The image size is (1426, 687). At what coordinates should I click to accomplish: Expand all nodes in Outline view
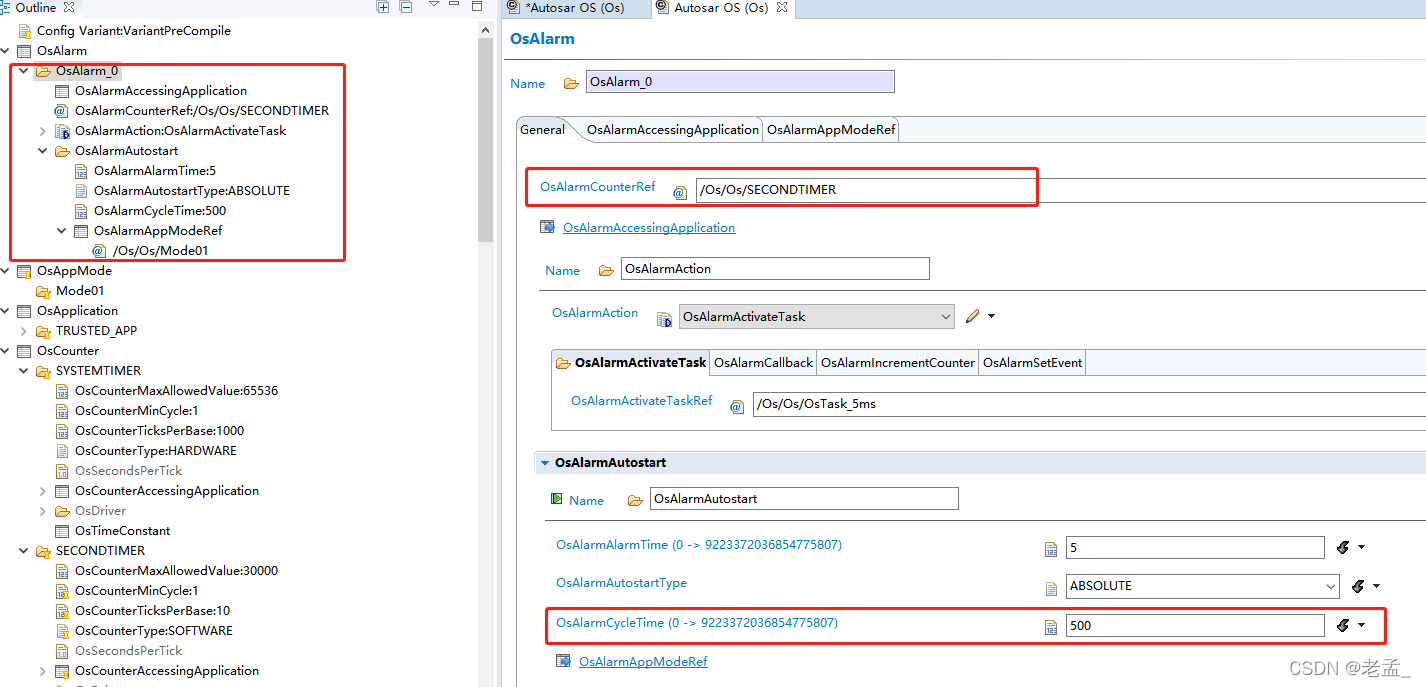pyautogui.click(x=383, y=7)
